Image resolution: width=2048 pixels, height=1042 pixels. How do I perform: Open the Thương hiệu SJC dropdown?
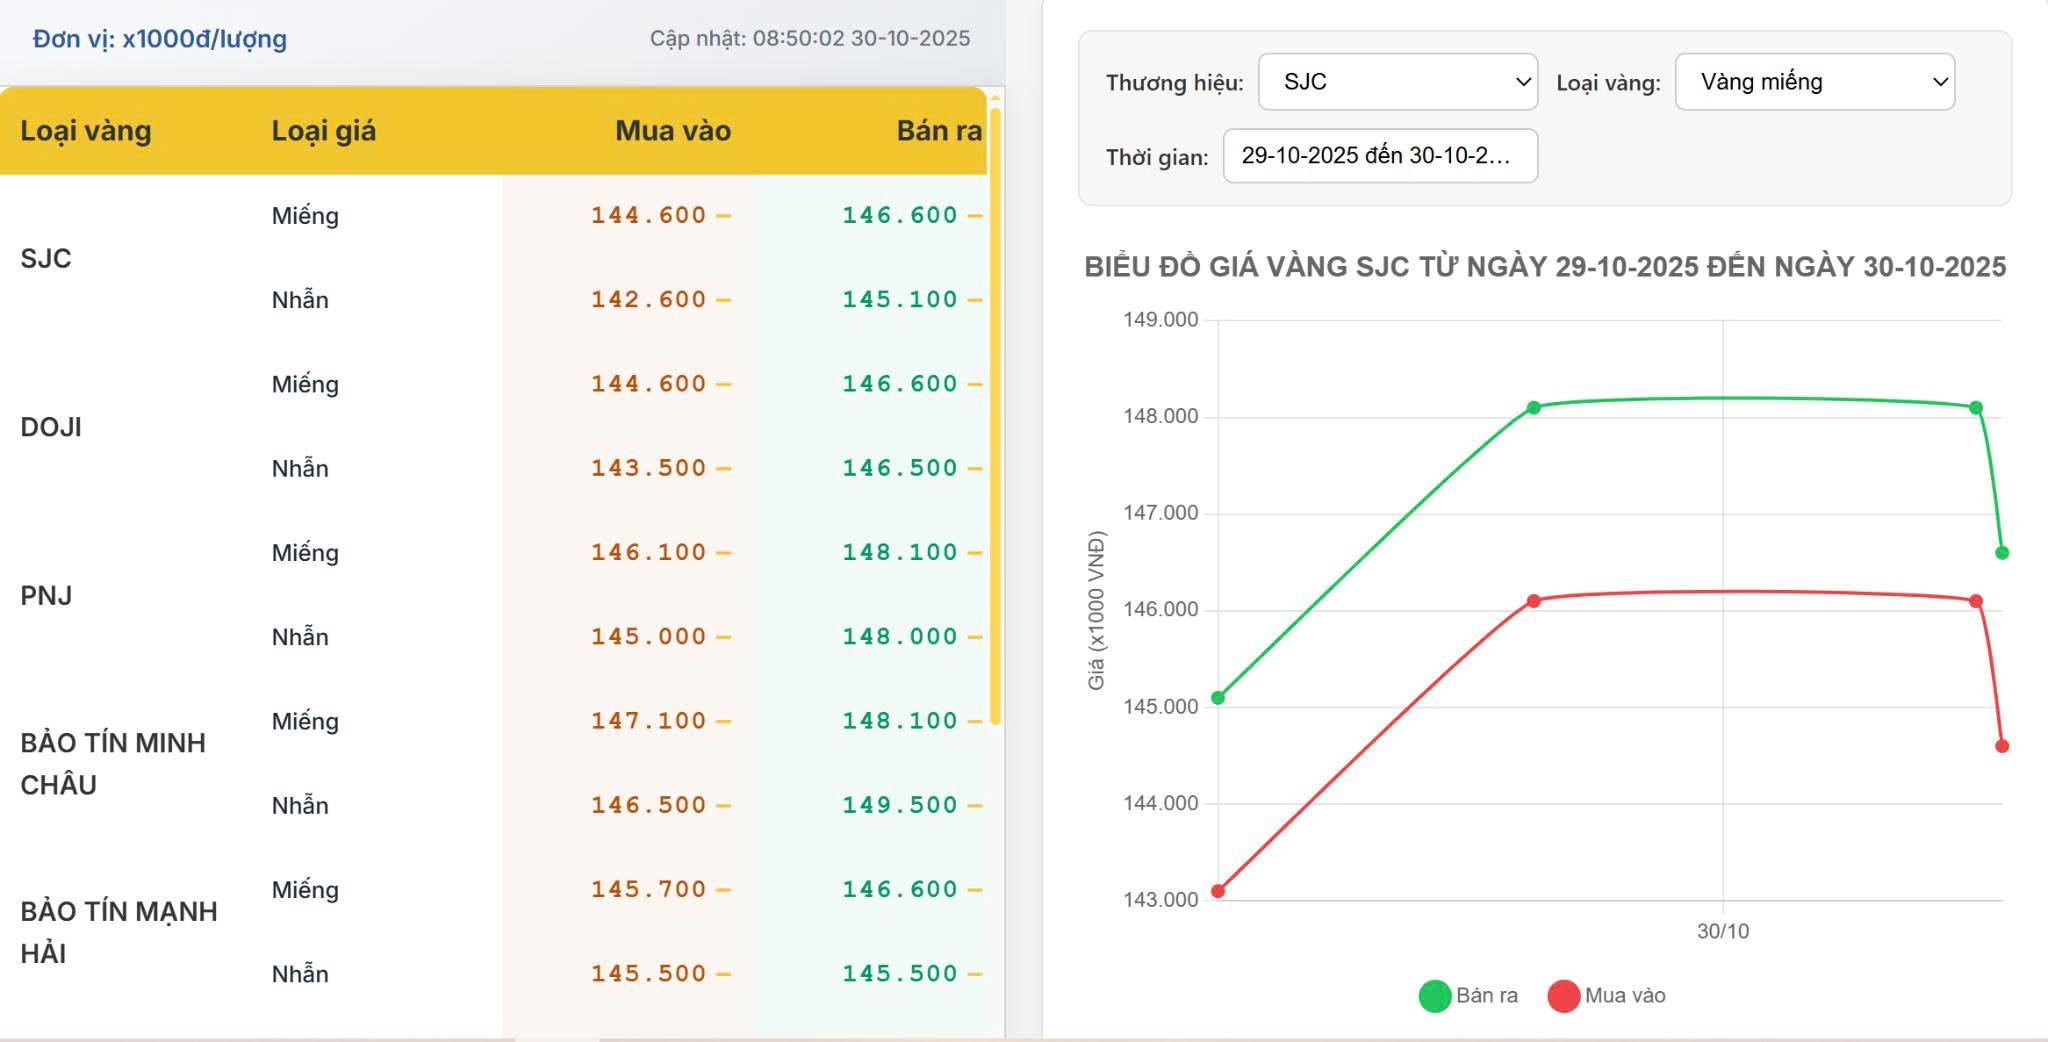(1397, 82)
